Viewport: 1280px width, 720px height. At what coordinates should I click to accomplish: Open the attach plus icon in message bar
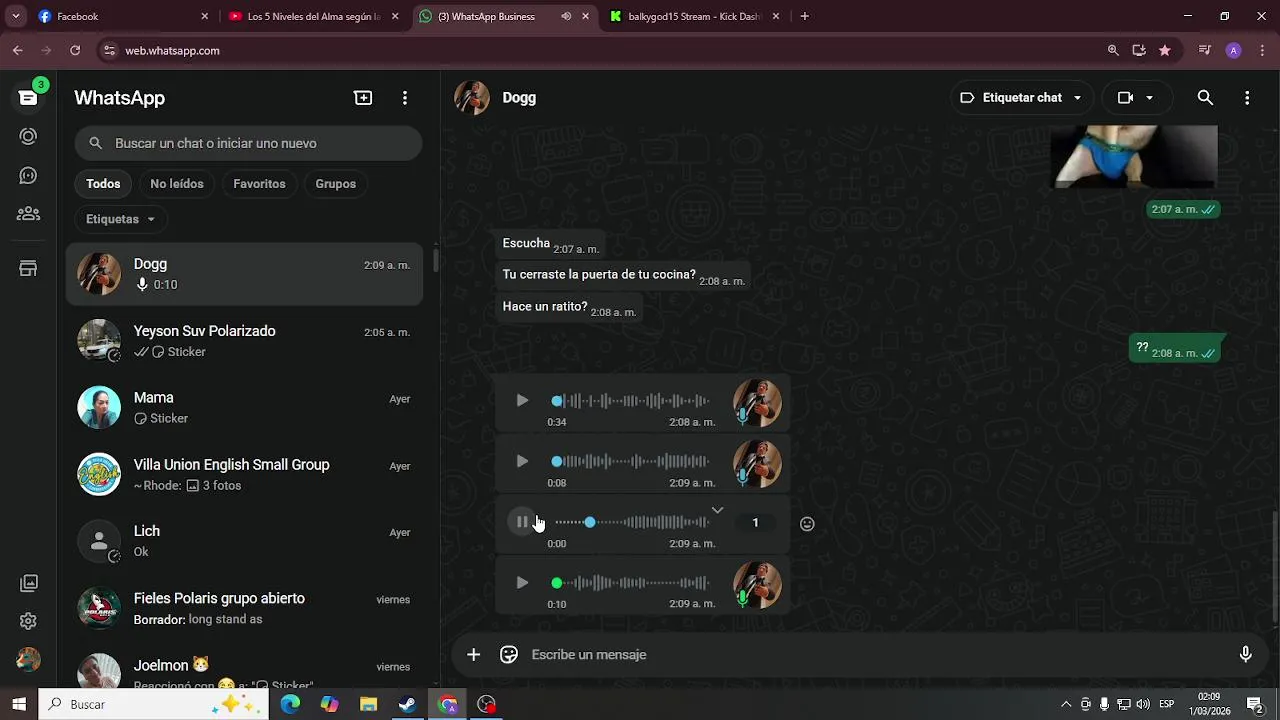coord(473,655)
